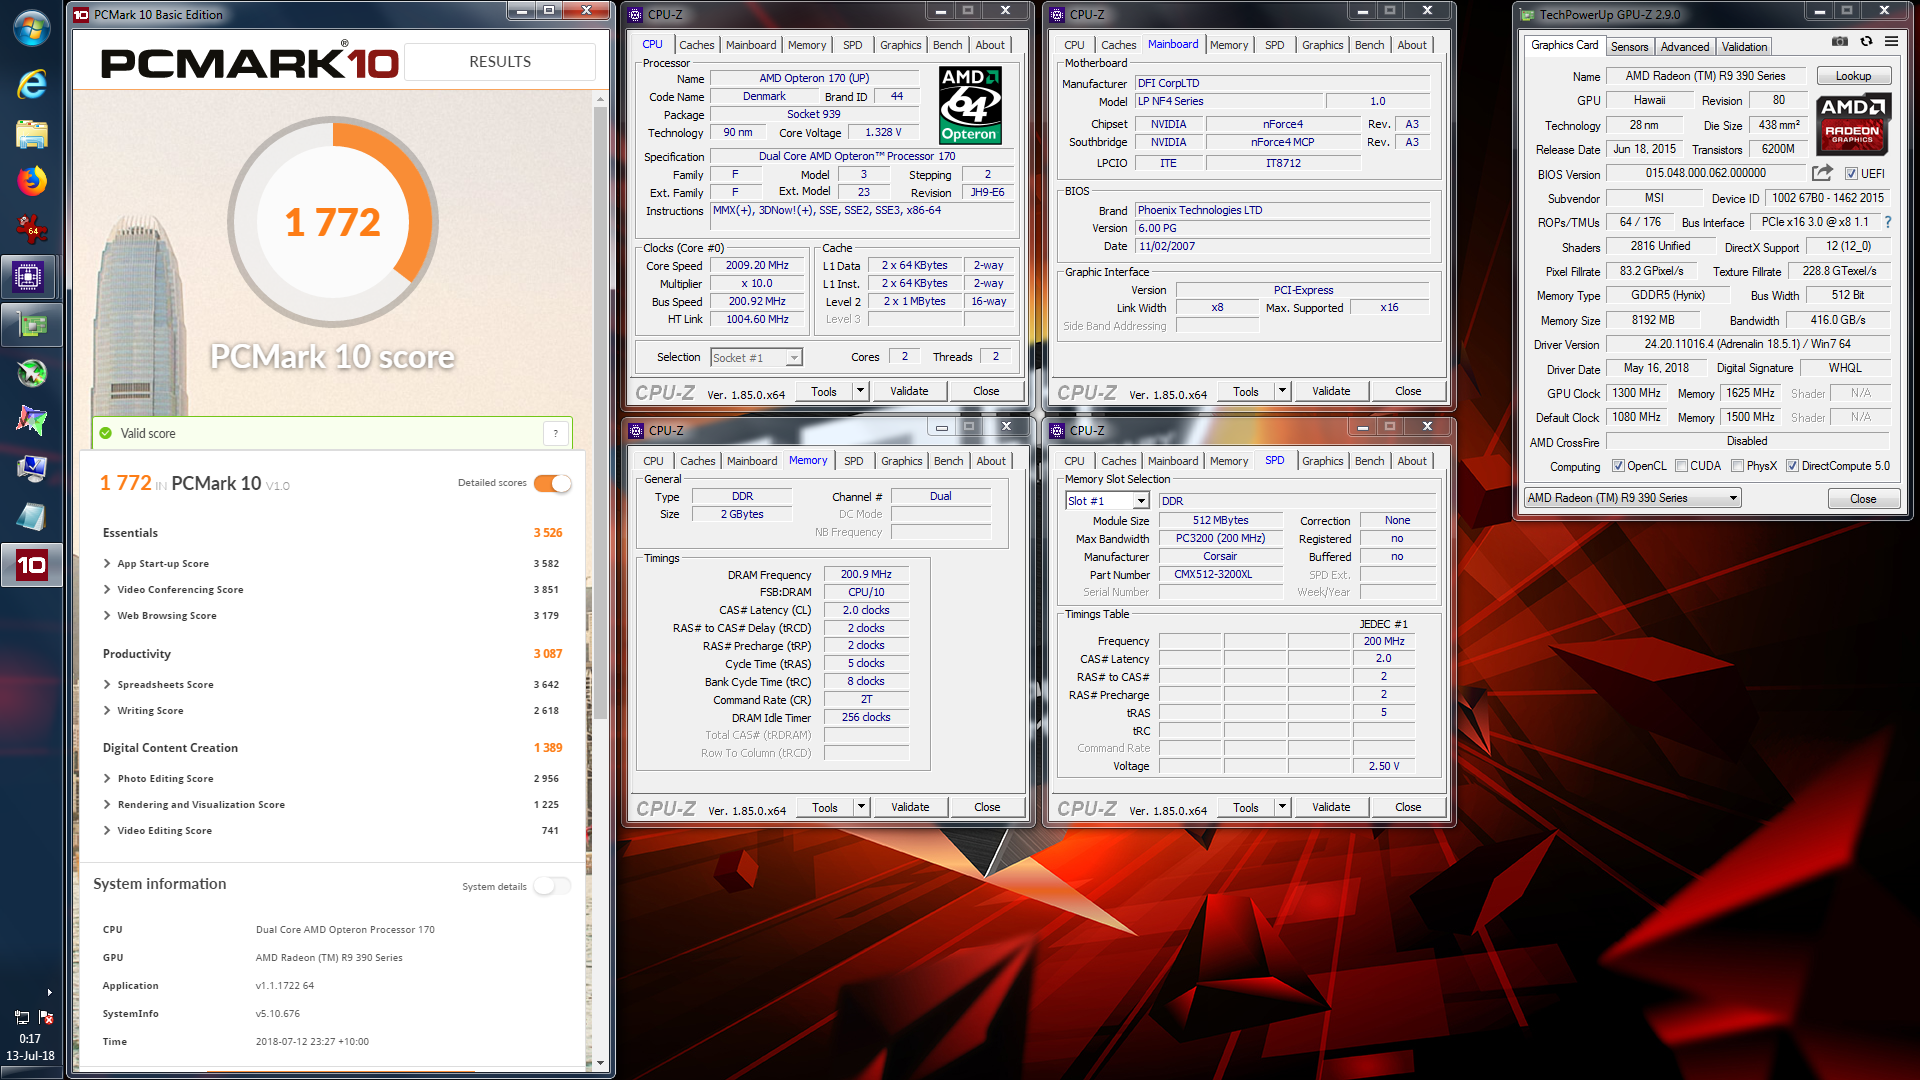Open the Socket #1 selection dropdown
This screenshot has height=1080, width=1920.
point(756,358)
